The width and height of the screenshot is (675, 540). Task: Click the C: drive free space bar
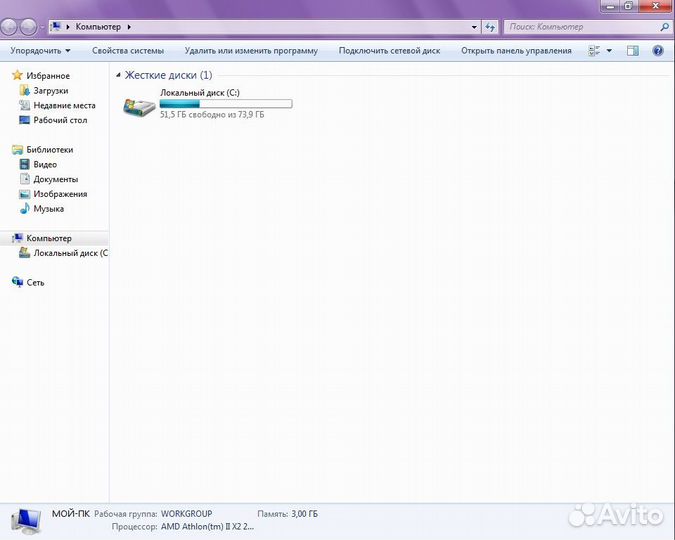[226, 103]
